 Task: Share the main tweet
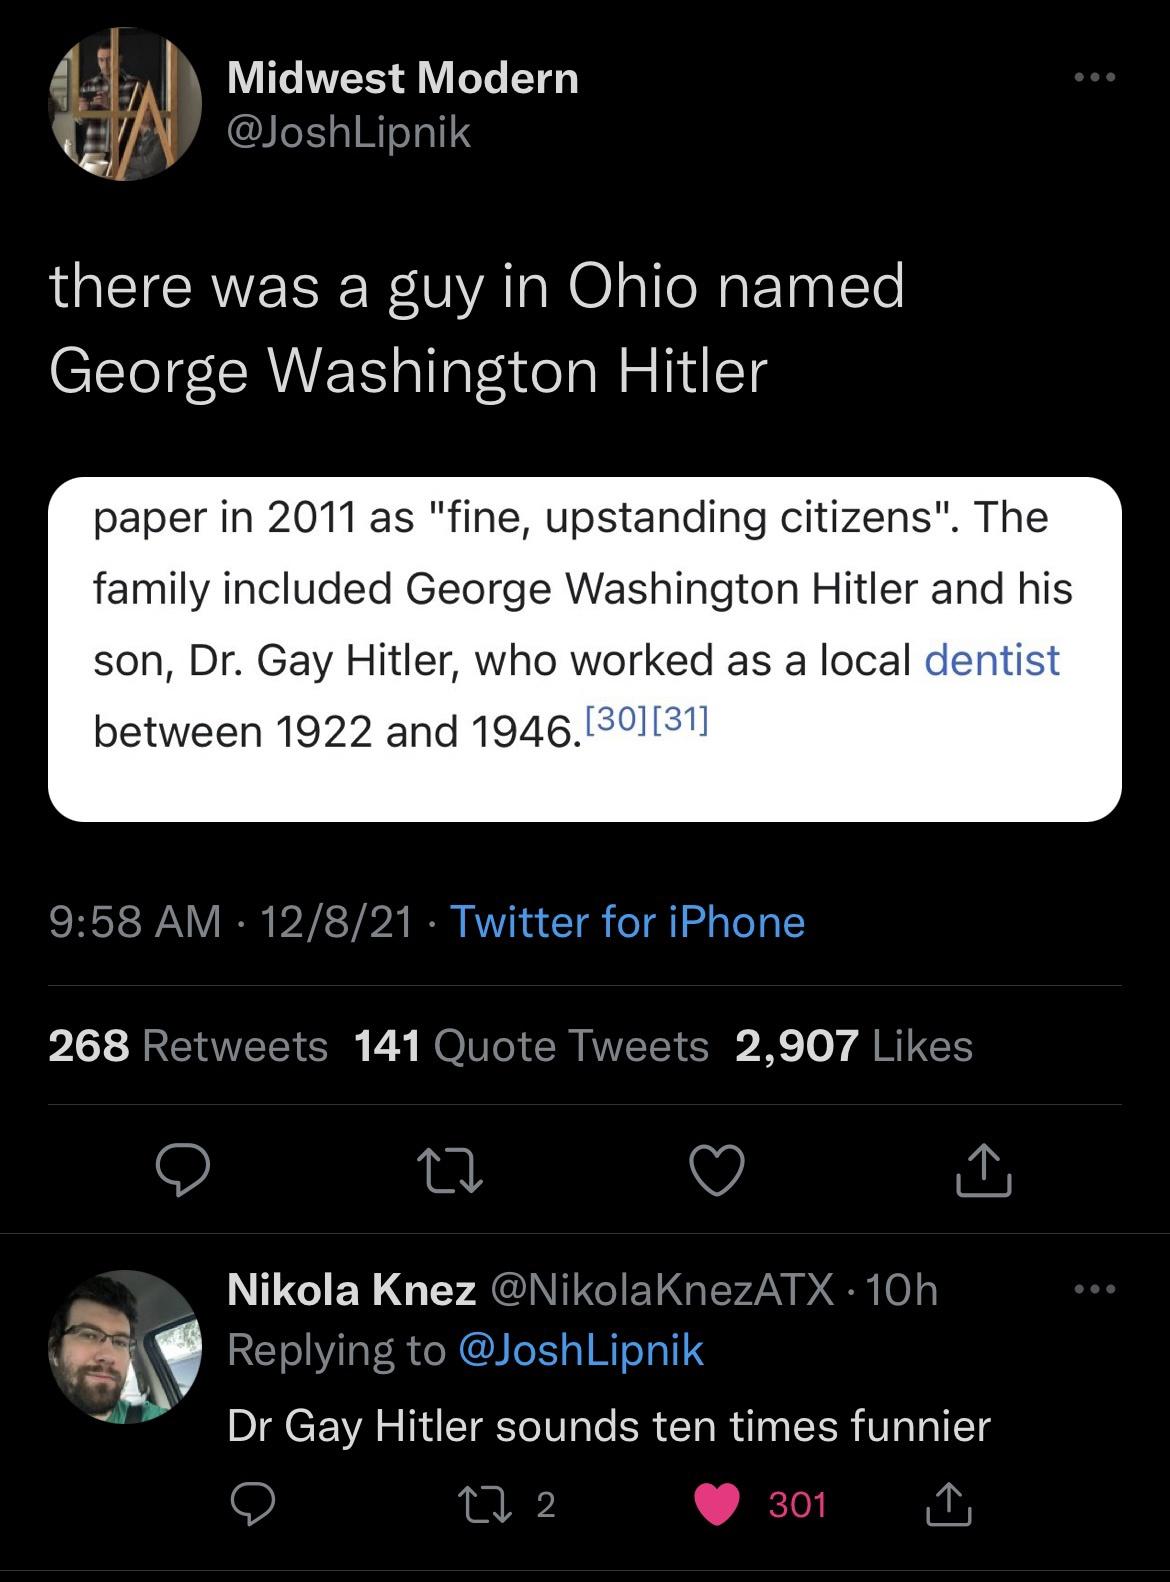(983, 1172)
